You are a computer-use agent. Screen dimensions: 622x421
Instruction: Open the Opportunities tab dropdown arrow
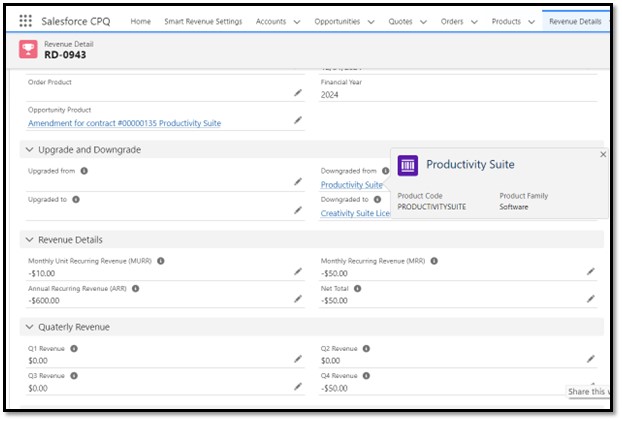click(371, 22)
